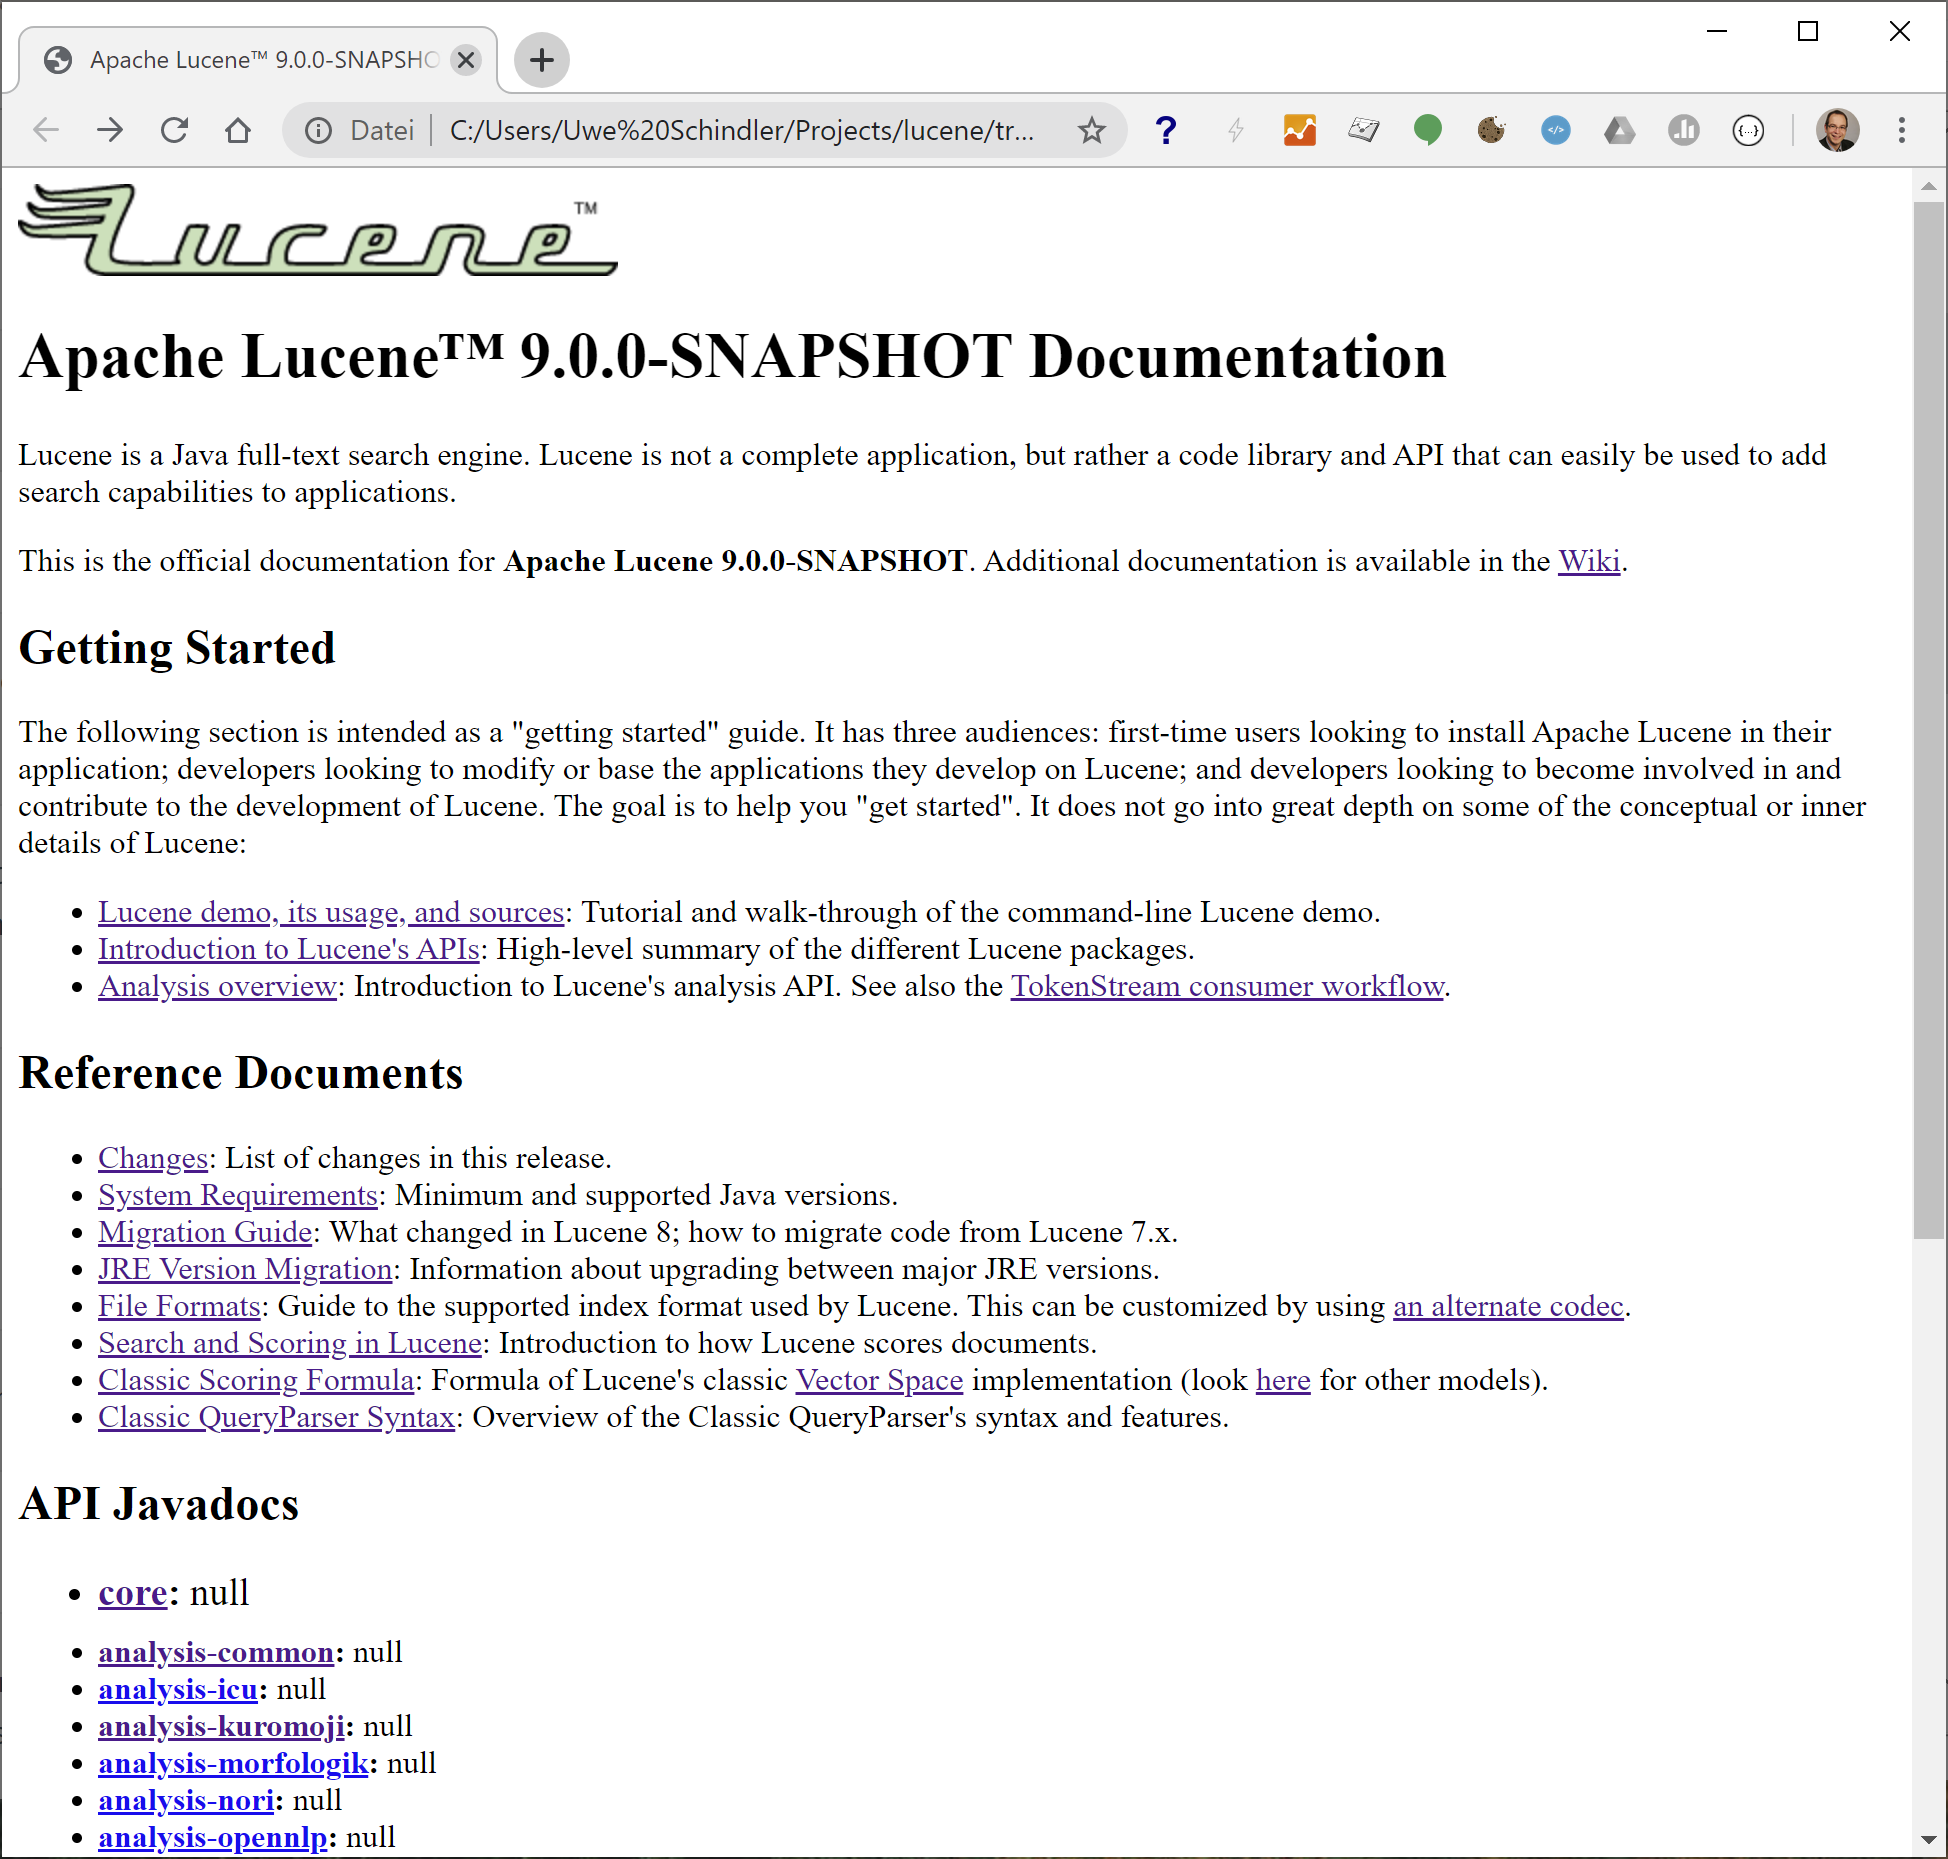Viewport: 1948px width, 1859px height.
Task: Open the System Requirements link
Action: [238, 1195]
